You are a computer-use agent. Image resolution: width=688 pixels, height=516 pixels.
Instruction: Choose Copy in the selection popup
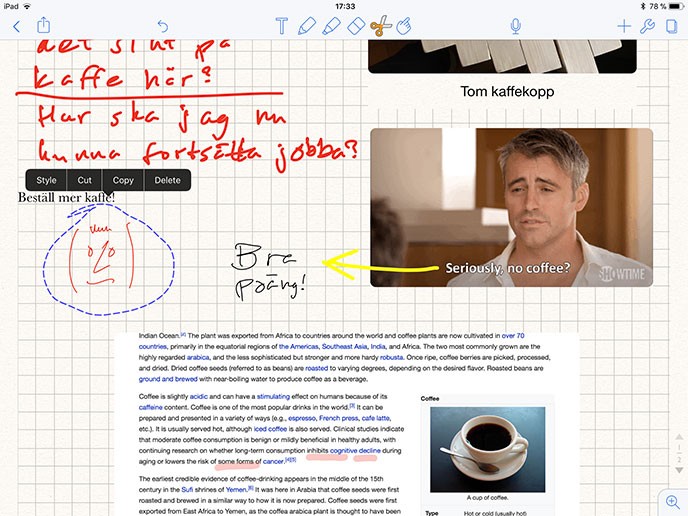[x=123, y=180]
